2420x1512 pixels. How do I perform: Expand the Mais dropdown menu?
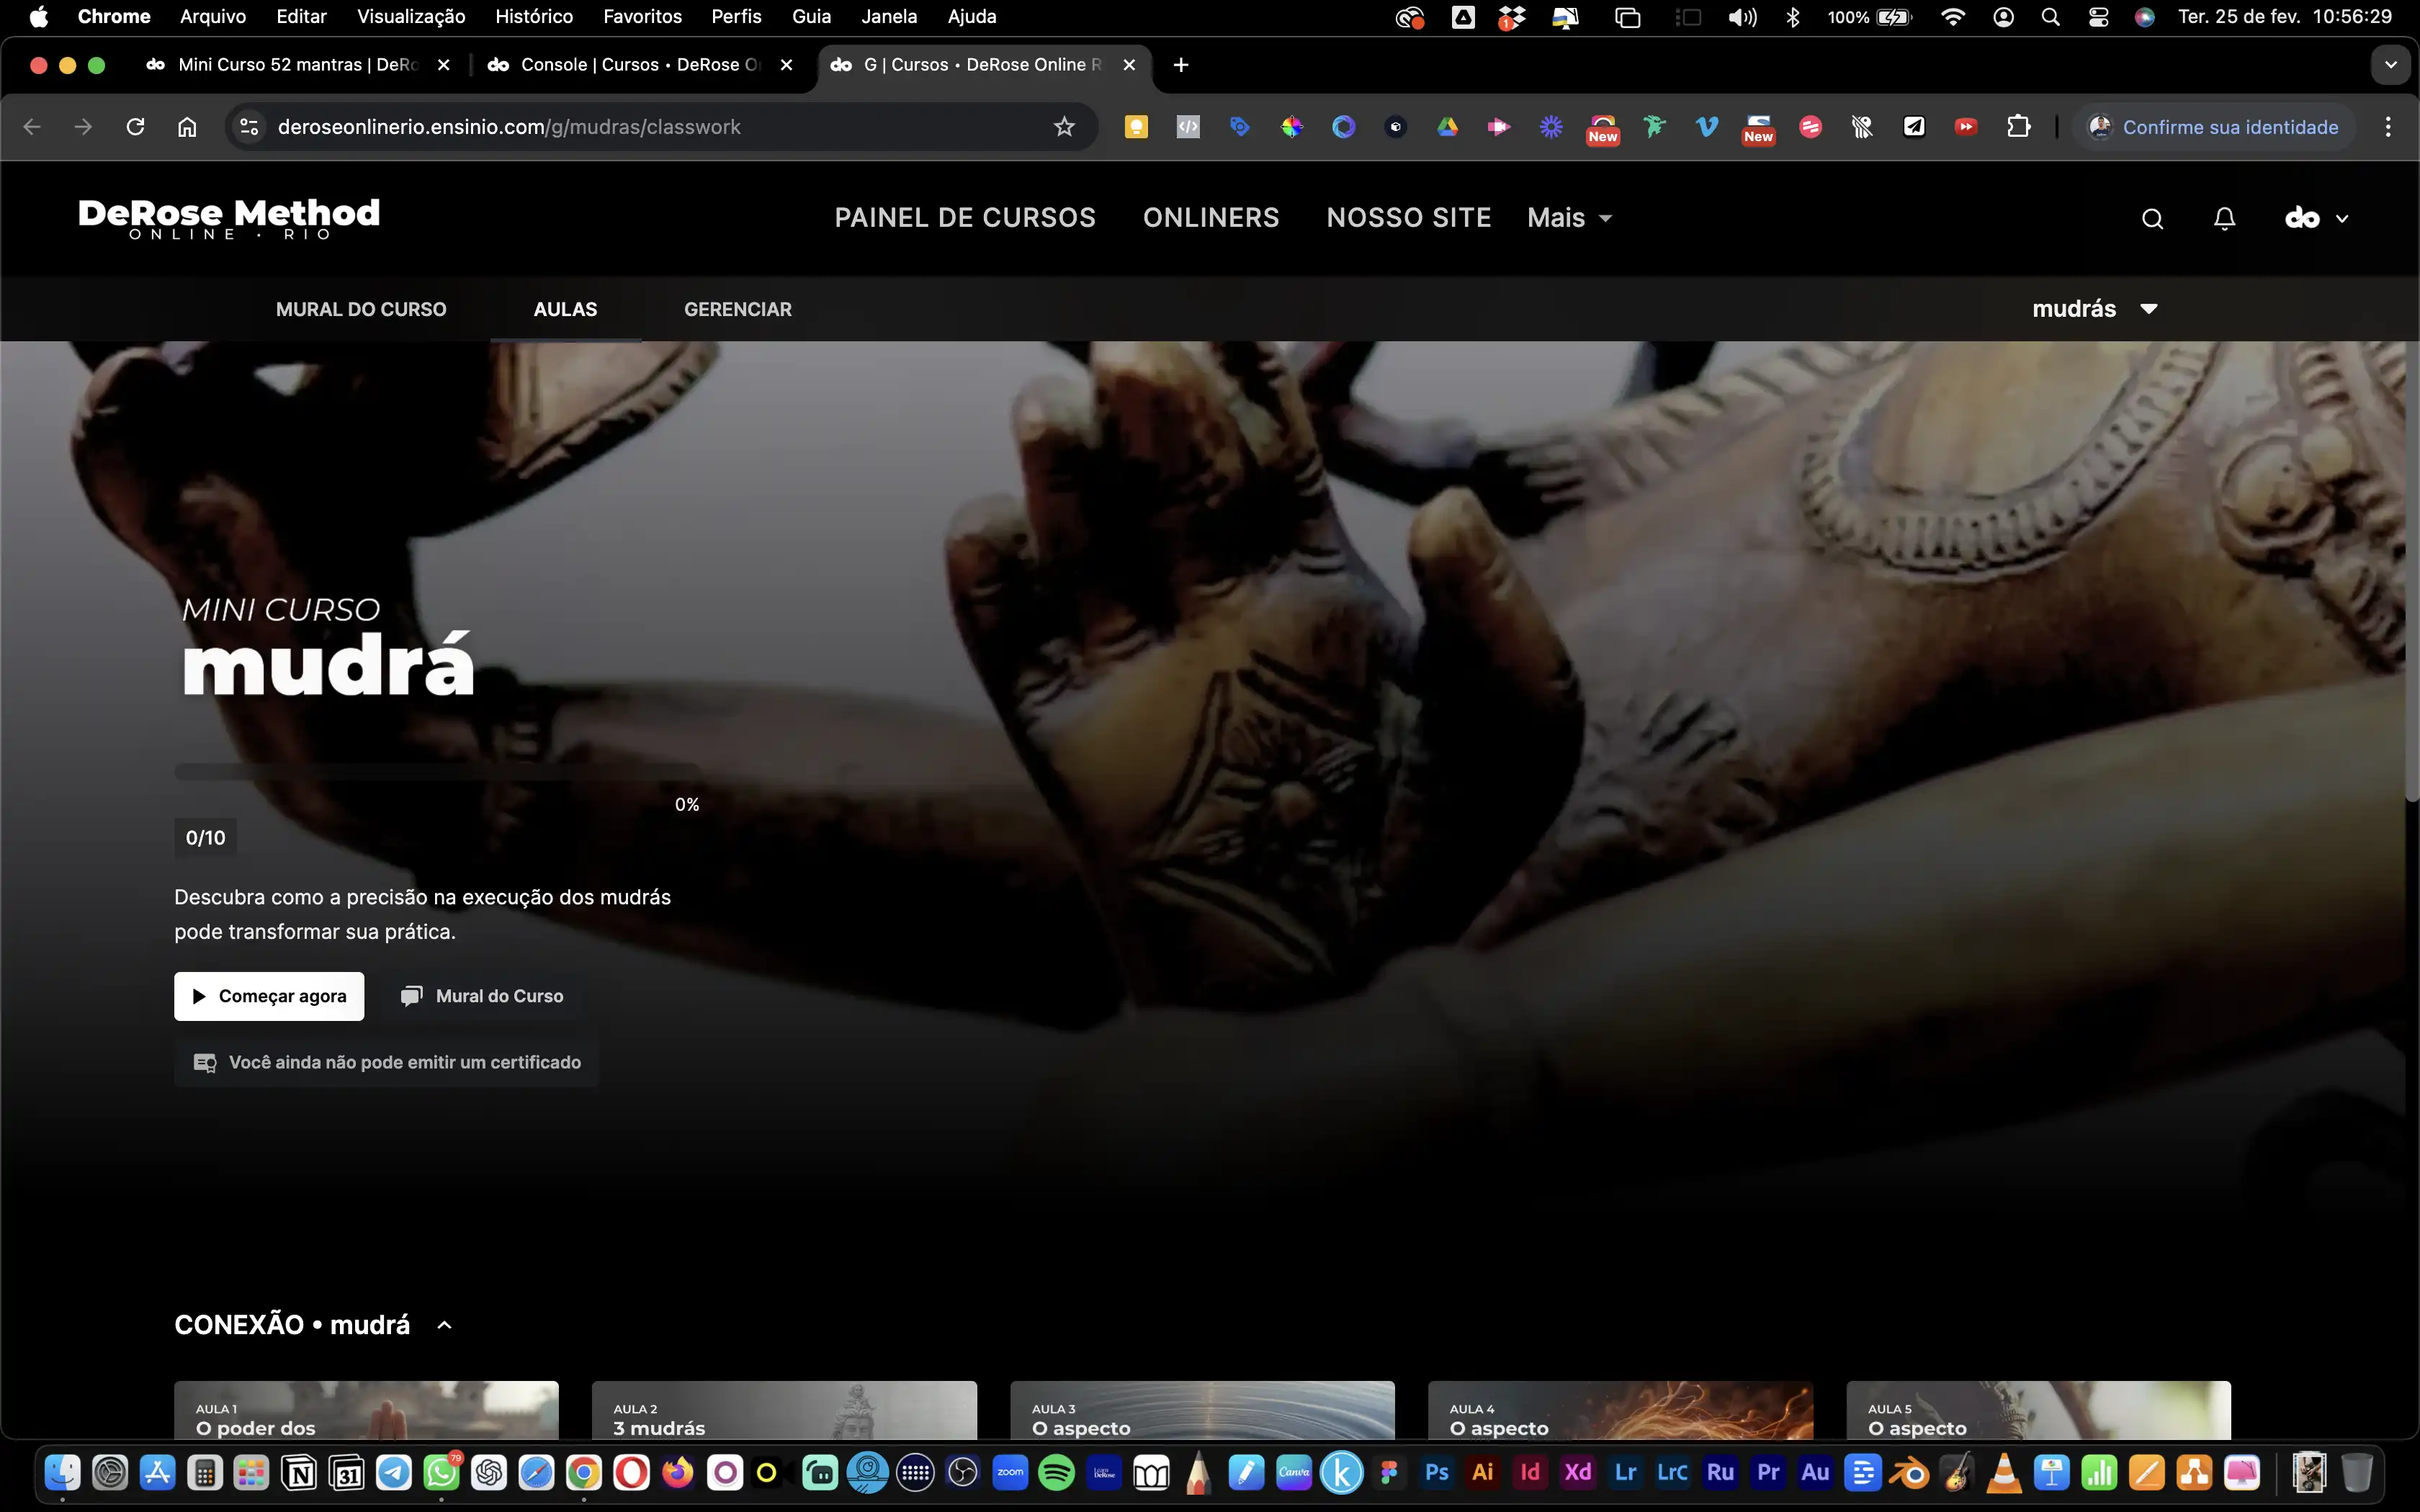coord(1569,218)
